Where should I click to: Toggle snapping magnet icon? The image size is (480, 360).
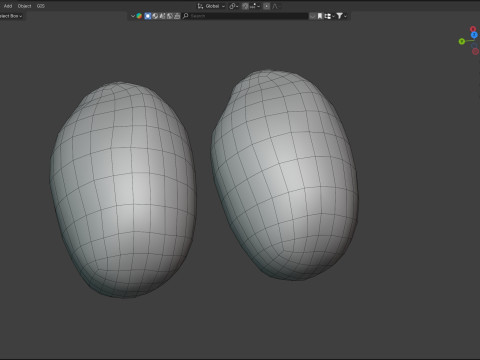pyautogui.click(x=245, y=6)
